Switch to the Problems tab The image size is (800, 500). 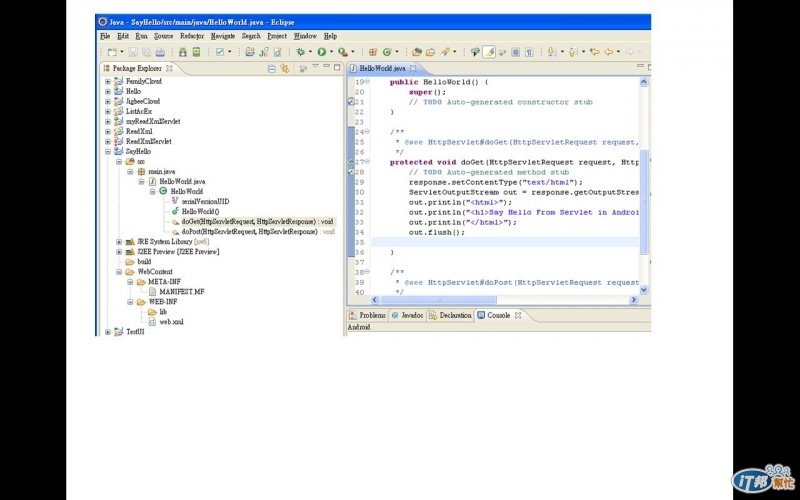click(371, 315)
